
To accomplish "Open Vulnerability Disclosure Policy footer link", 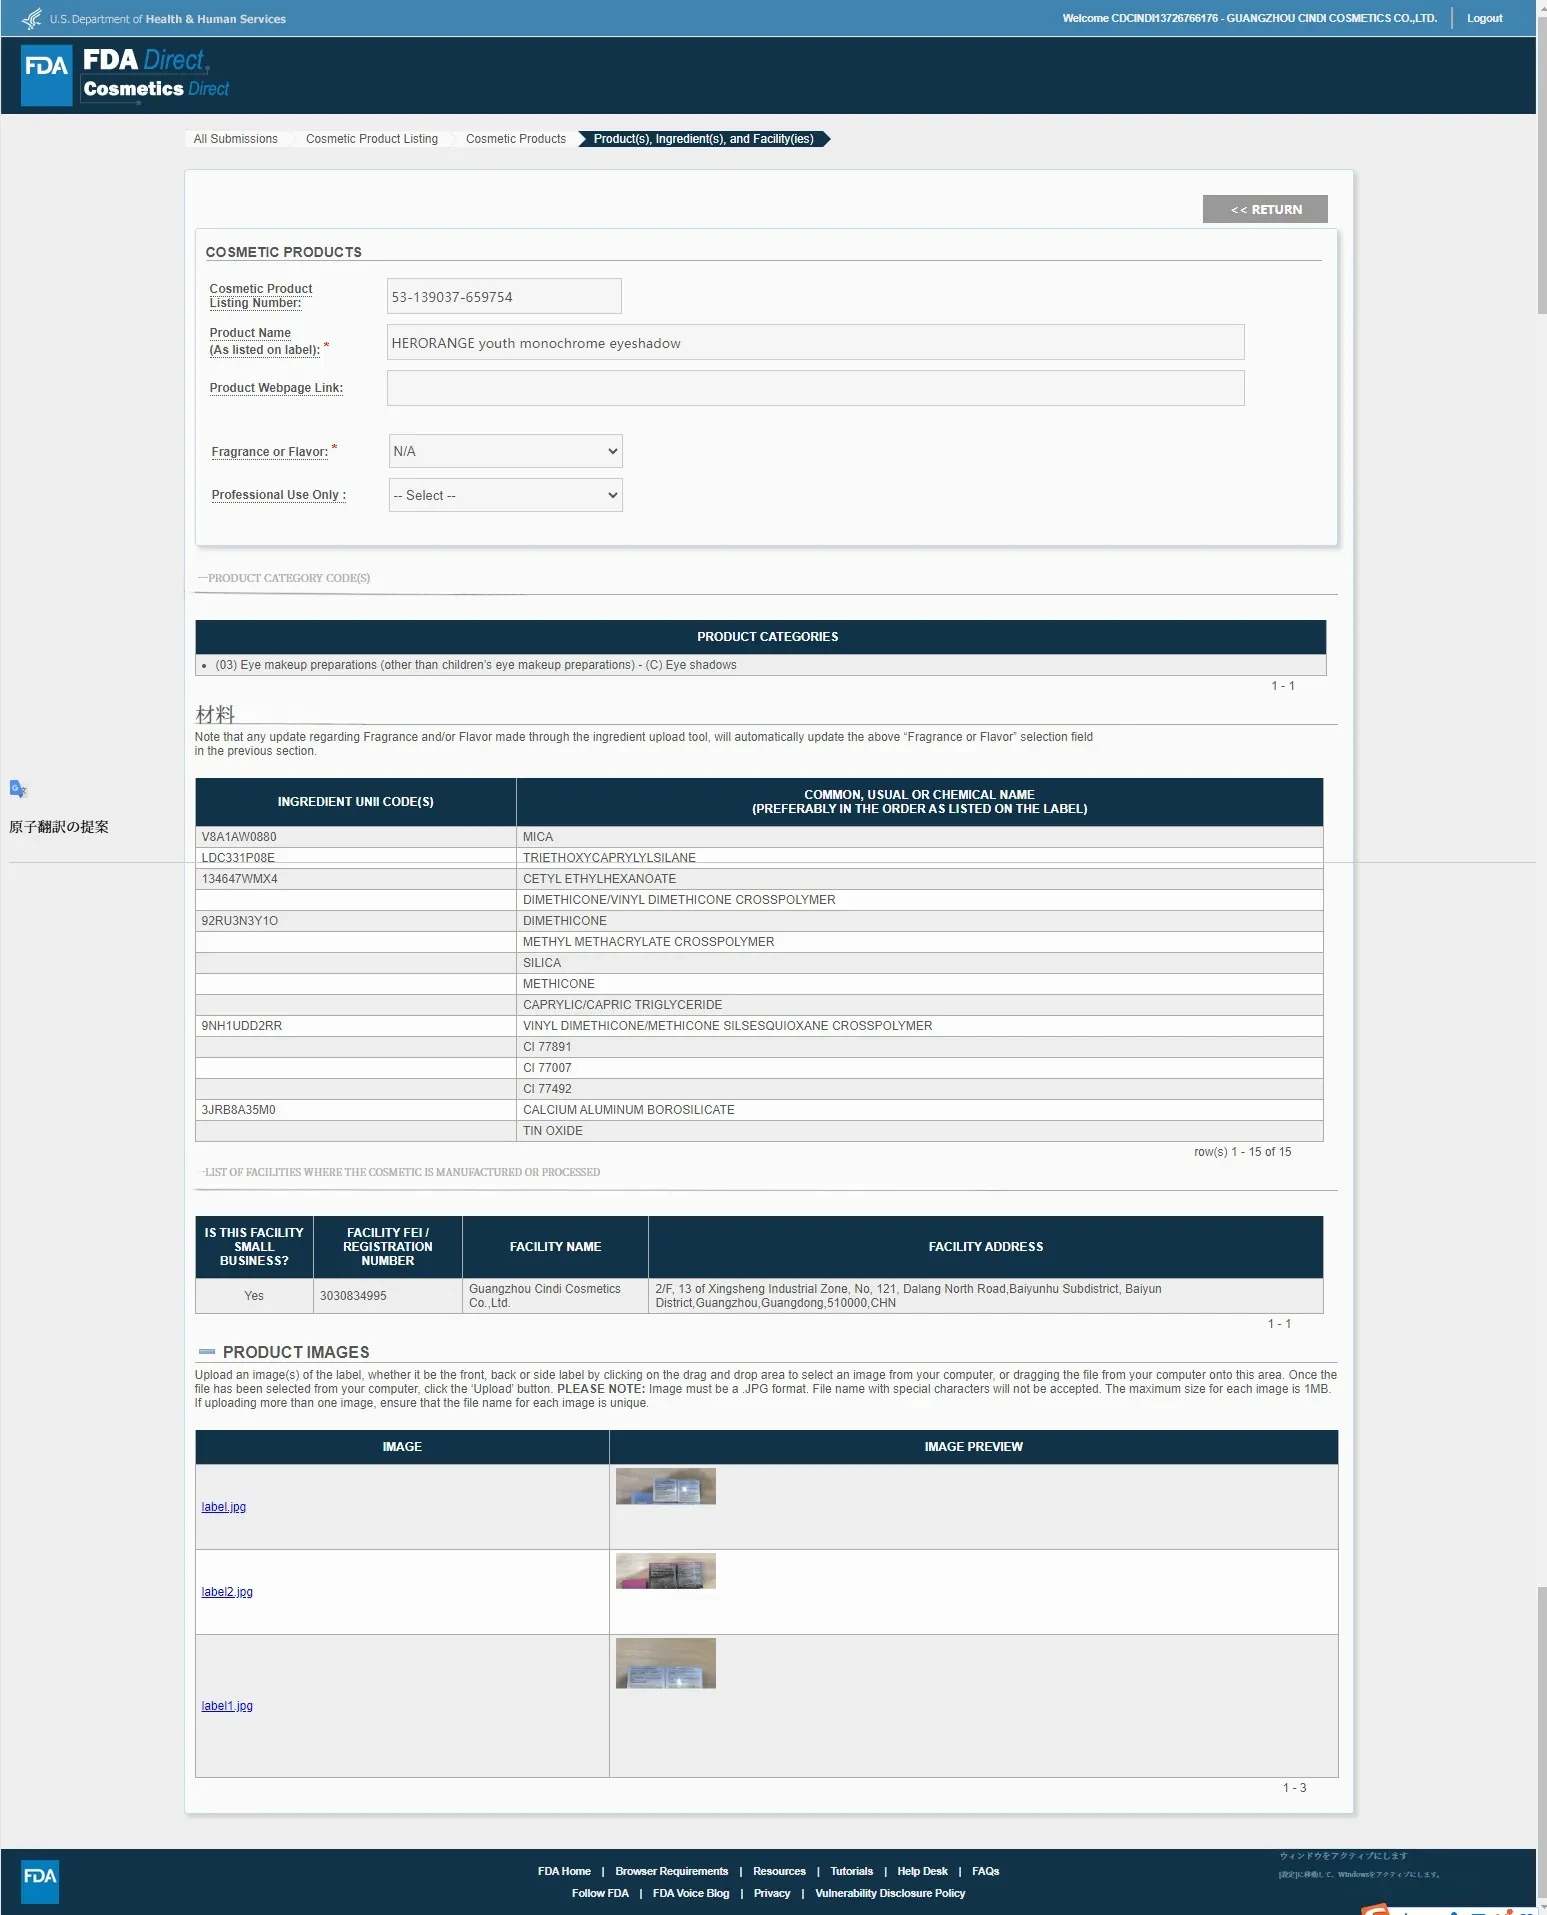I will coord(890,1893).
